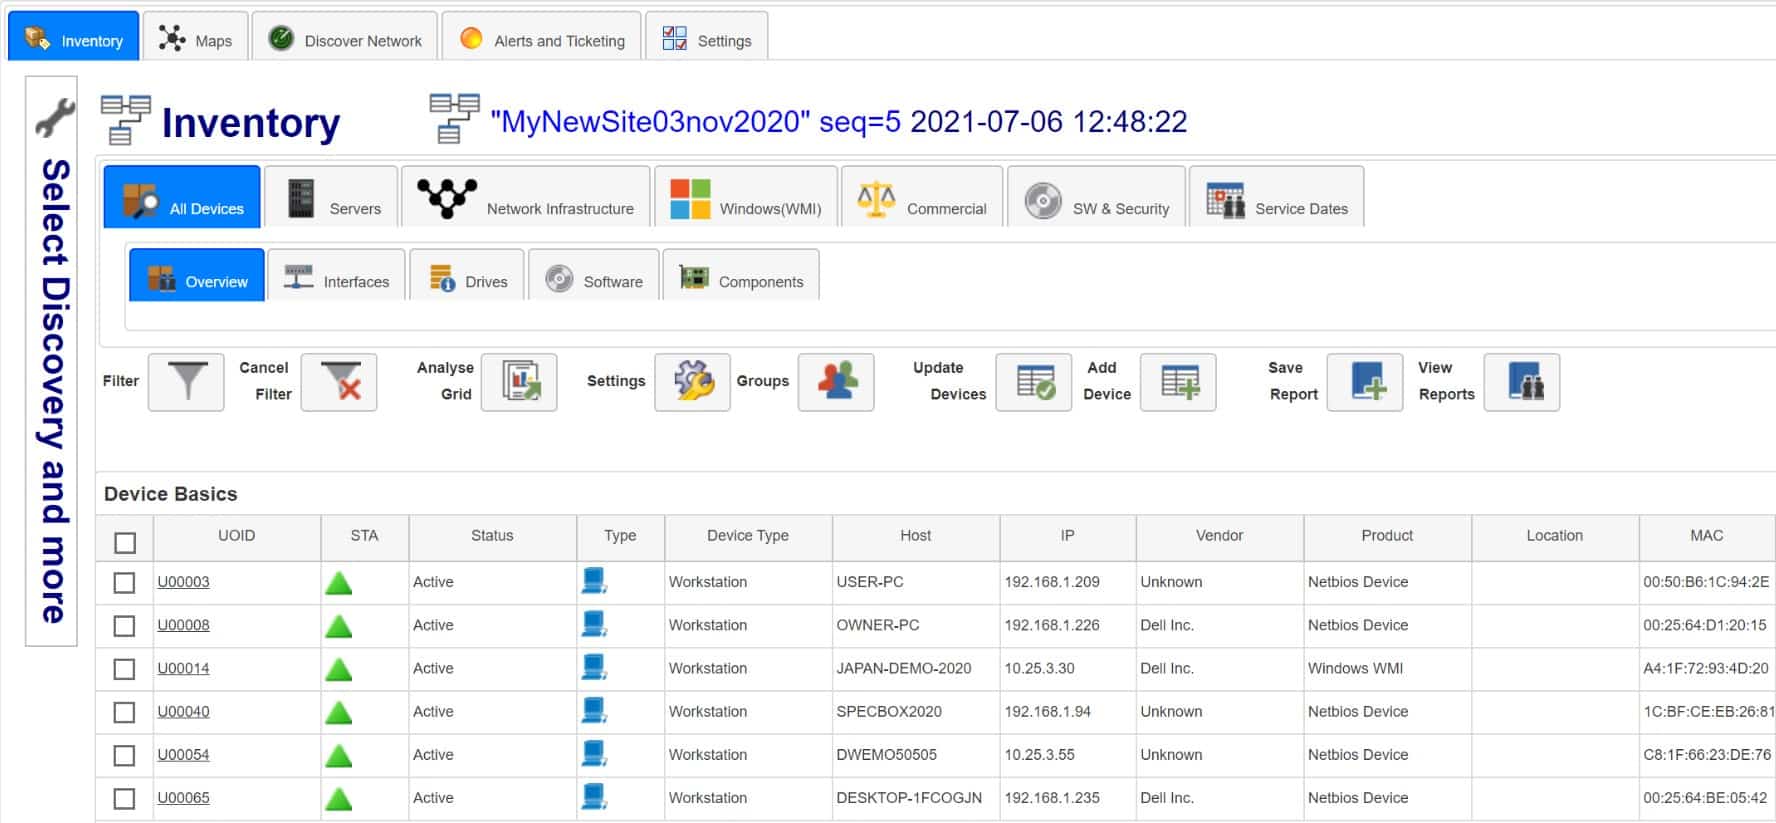This screenshot has height=823, width=1776.
Task: Open device link U00054
Action: pos(183,754)
